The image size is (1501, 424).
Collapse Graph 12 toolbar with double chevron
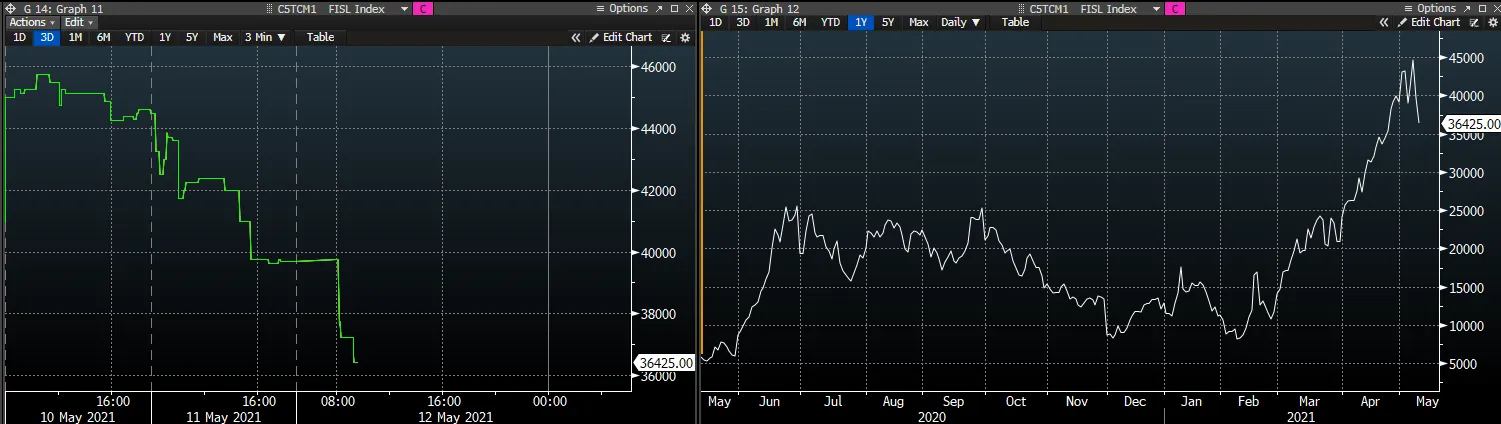1384,22
